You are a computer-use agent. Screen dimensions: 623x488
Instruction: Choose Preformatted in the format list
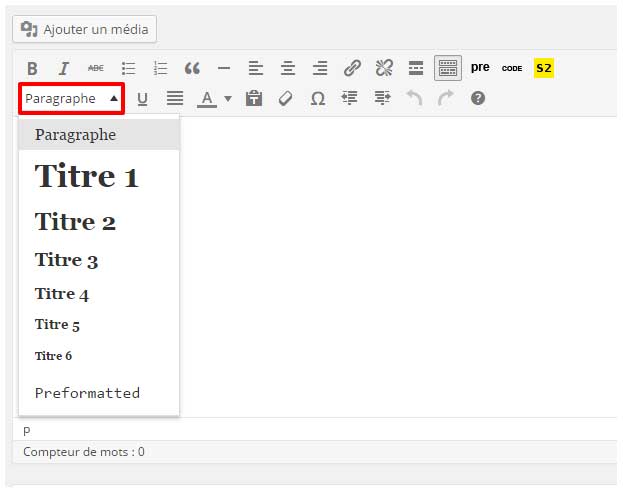pyautogui.click(x=87, y=393)
